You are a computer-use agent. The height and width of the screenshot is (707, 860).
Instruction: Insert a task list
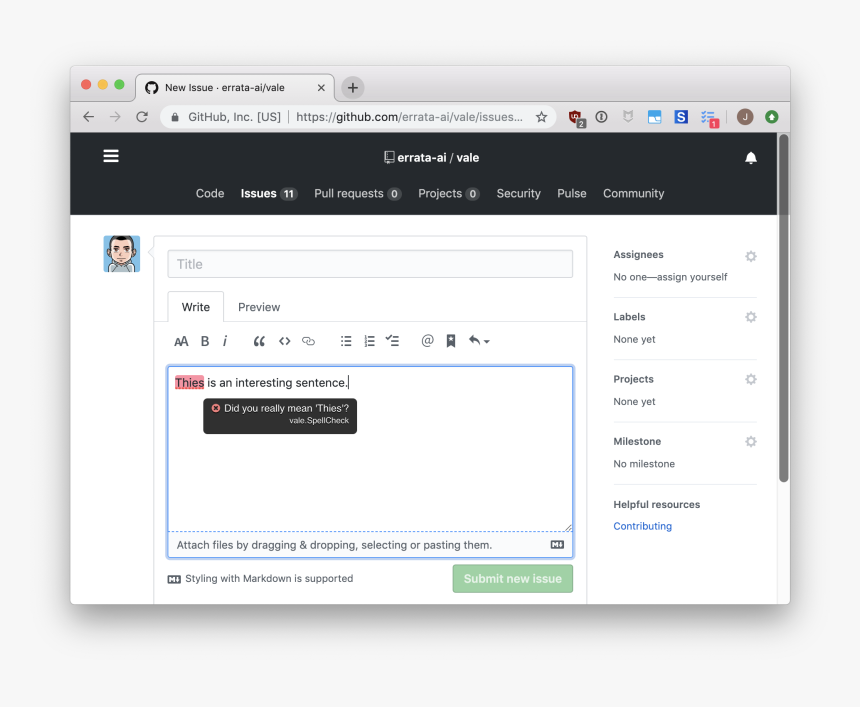coord(392,341)
